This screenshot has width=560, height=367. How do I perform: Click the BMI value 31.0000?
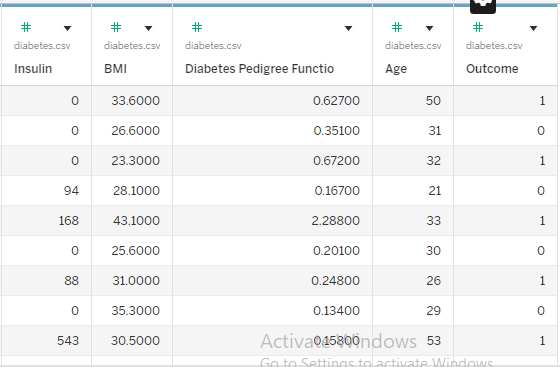tap(136, 281)
